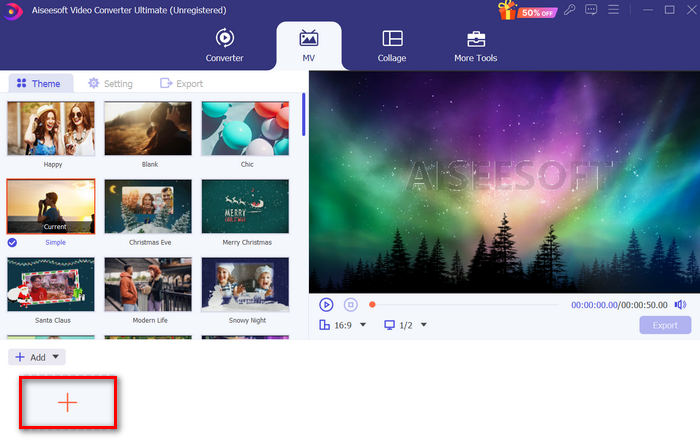This screenshot has width=700, height=443.
Task: Switch to the MV tab
Action: (308, 46)
